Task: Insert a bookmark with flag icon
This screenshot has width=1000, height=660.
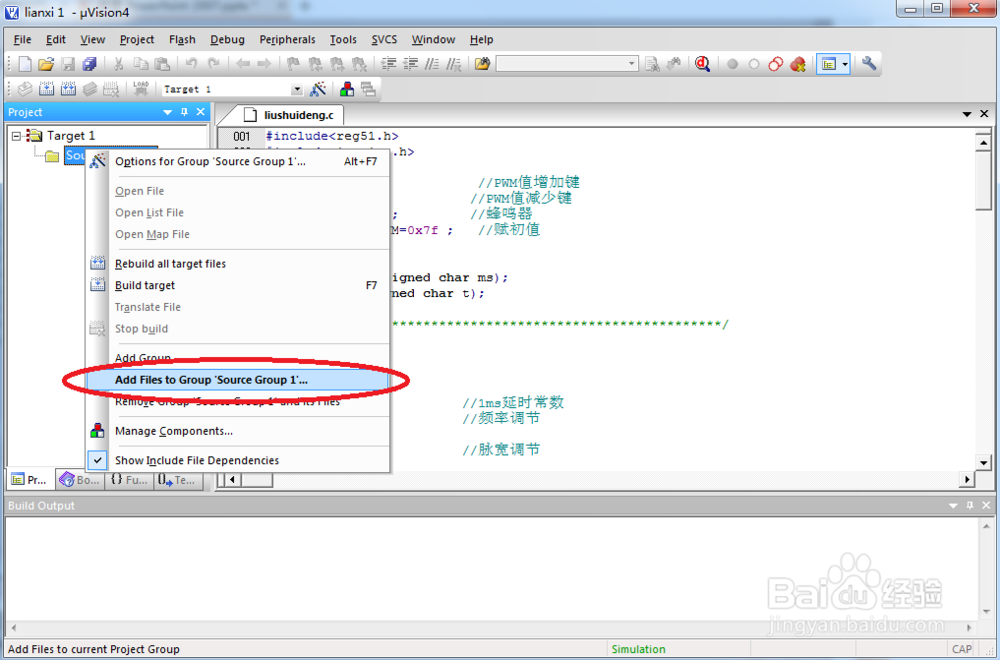Action: tap(293, 64)
